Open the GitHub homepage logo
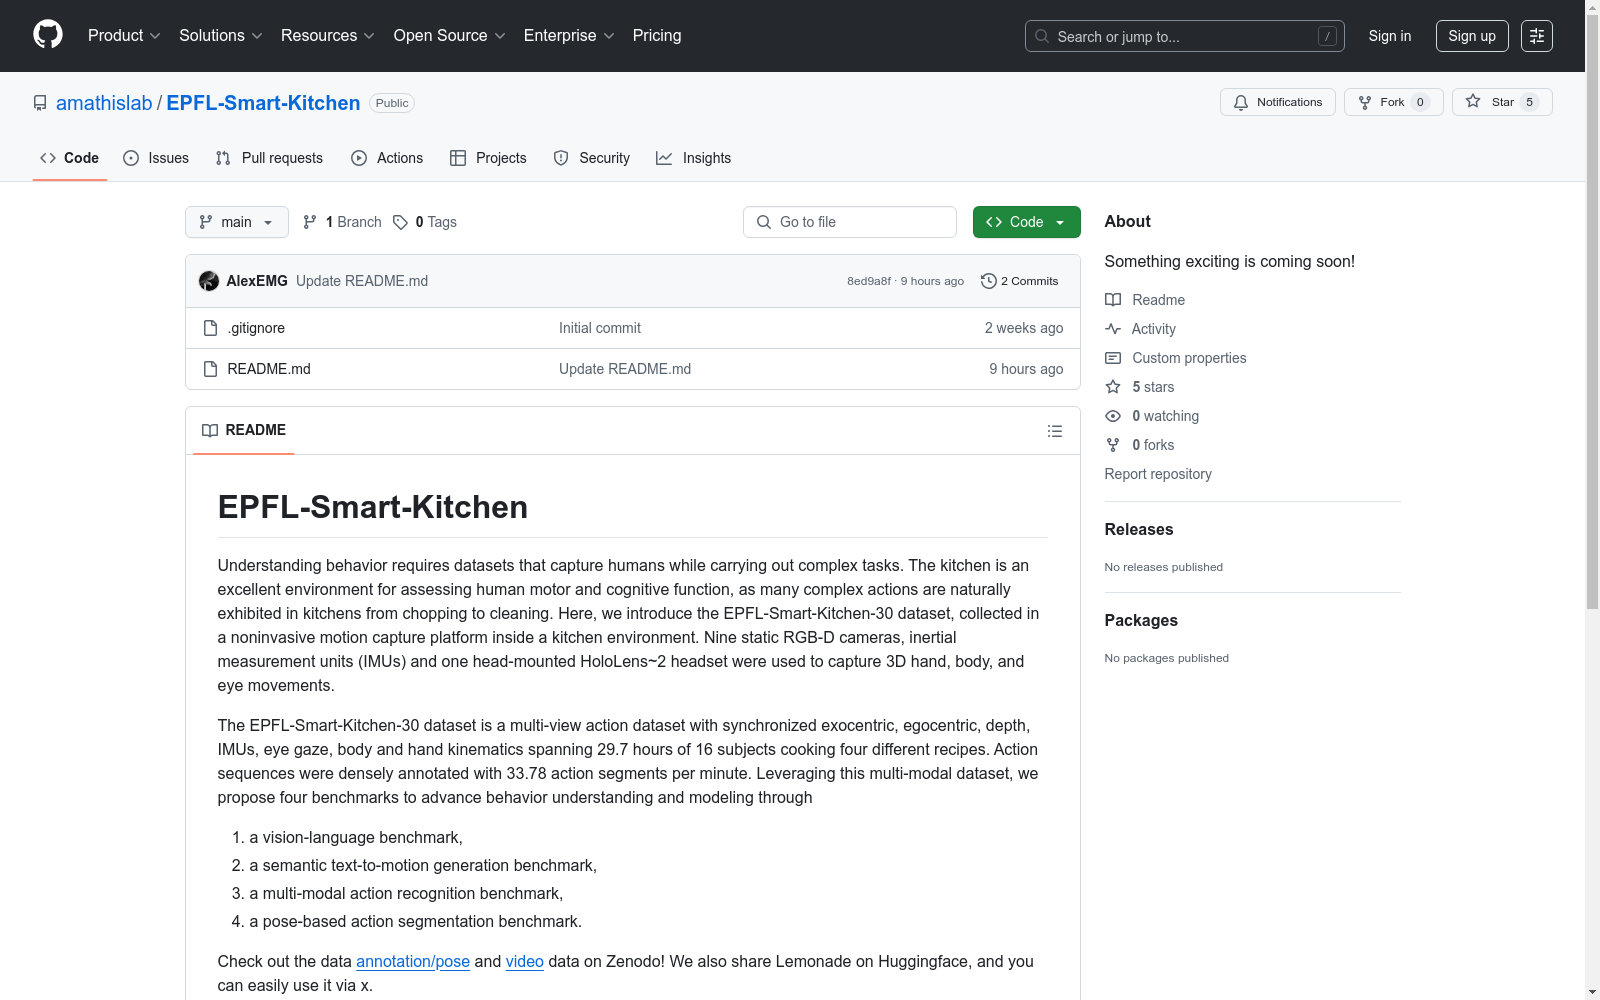The image size is (1600, 1000). (x=48, y=35)
